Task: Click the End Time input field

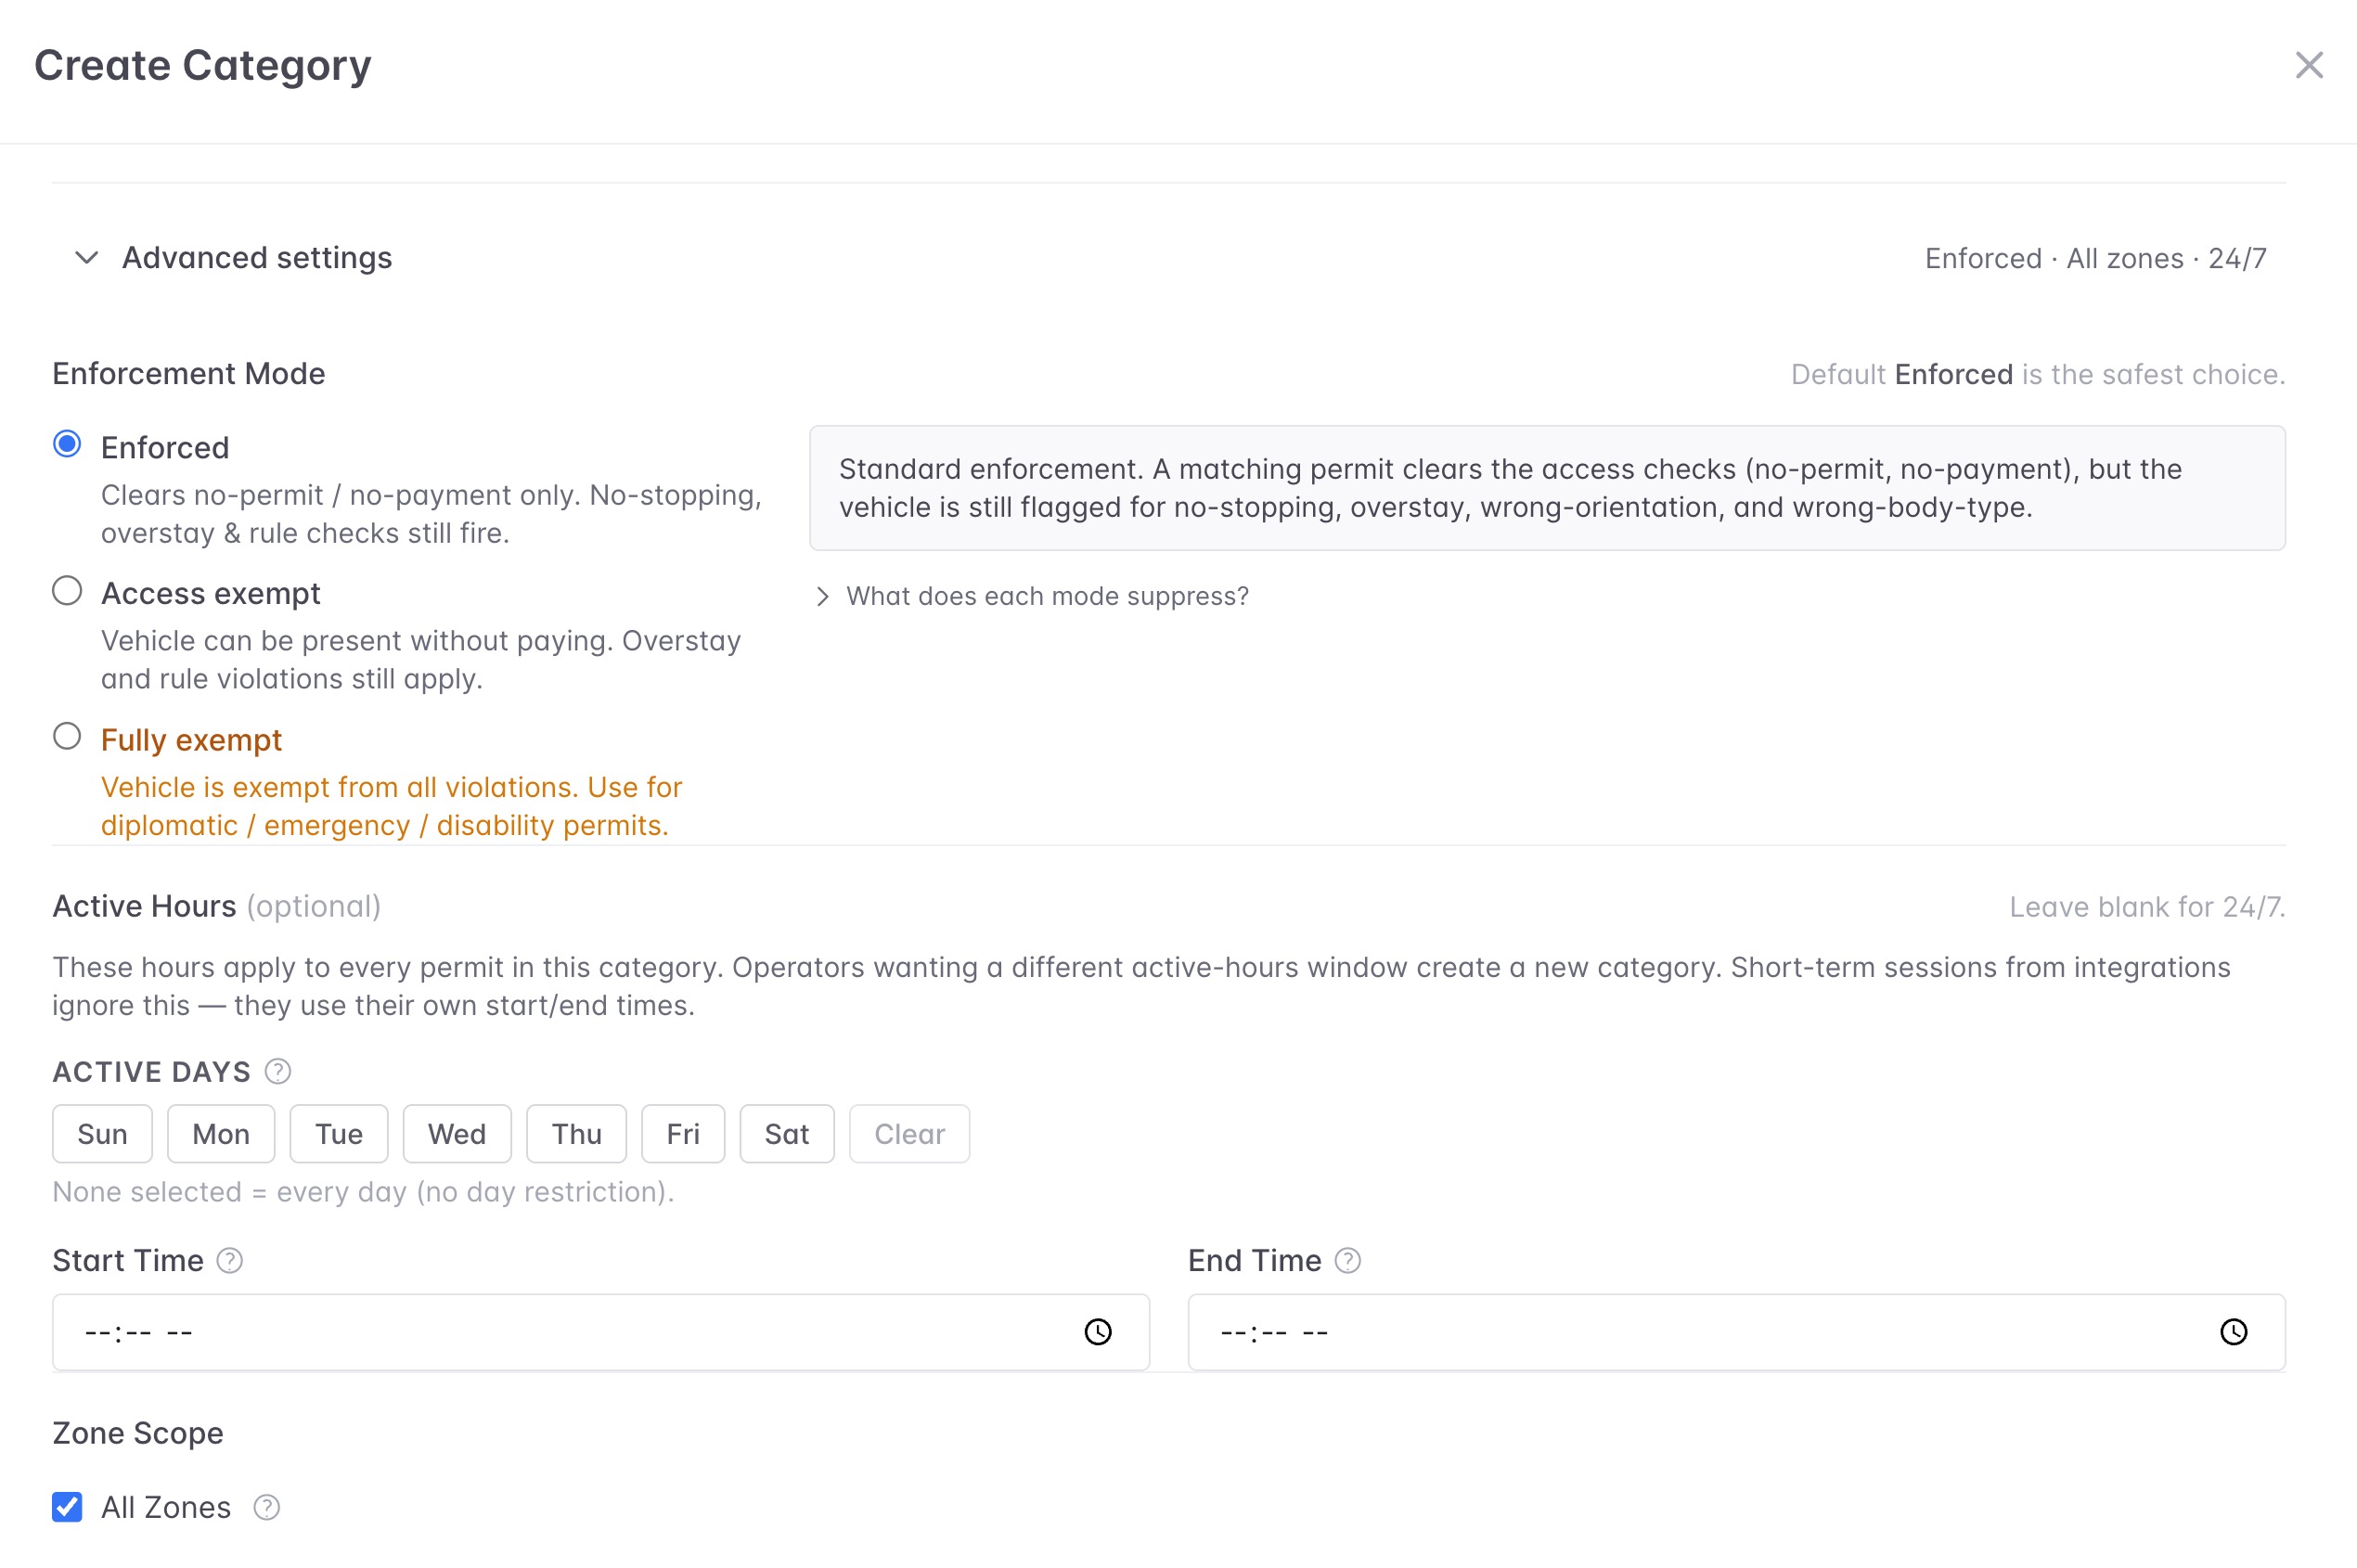Action: (1737, 1332)
